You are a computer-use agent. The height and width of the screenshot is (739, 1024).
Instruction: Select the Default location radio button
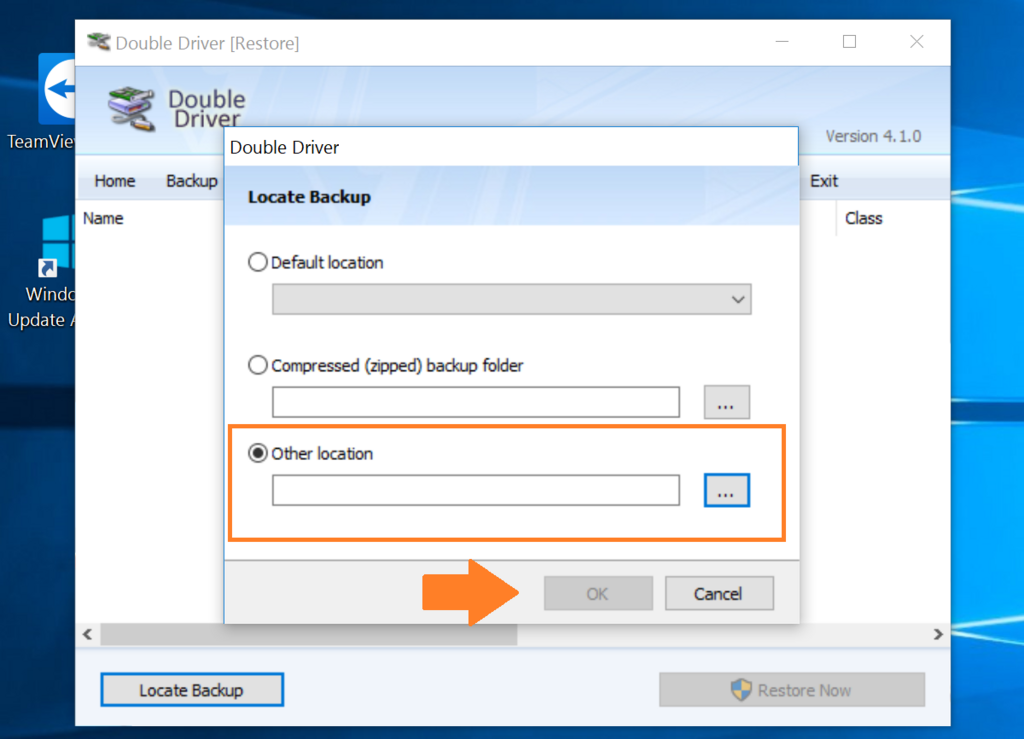[x=257, y=262]
